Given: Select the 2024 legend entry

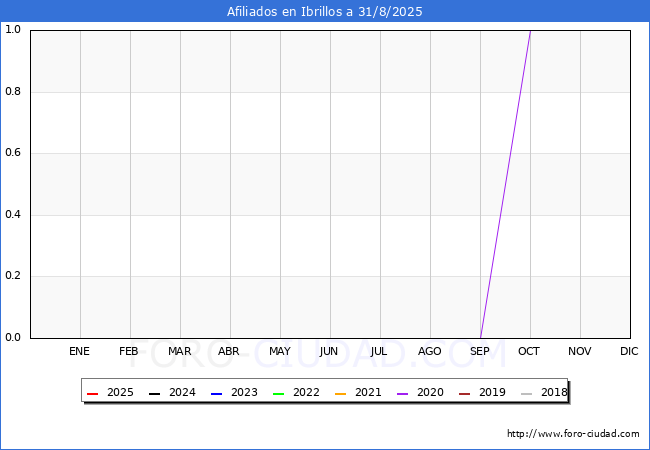Looking at the screenshot, I should pyautogui.click(x=170, y=393).
